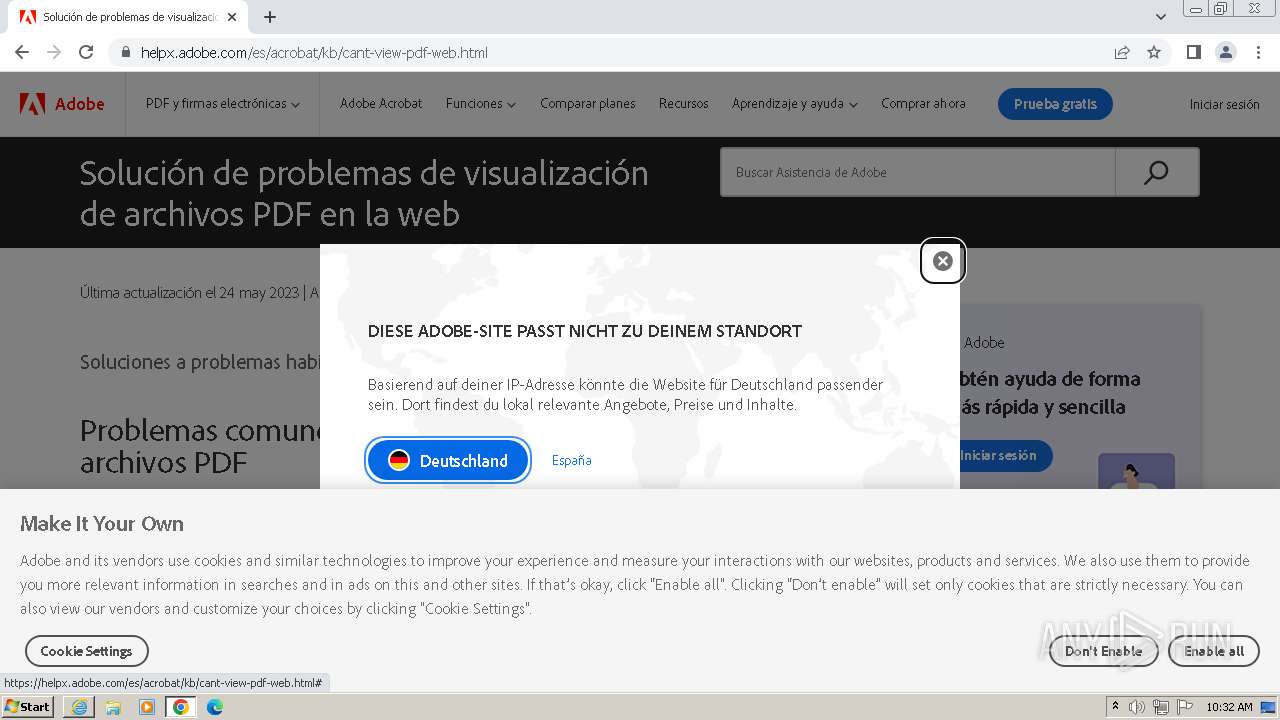The image size is (1280, 720).
Task: Click the Don't Enable cookies button
Action: pyautogui.click(x=1103, y=651)
